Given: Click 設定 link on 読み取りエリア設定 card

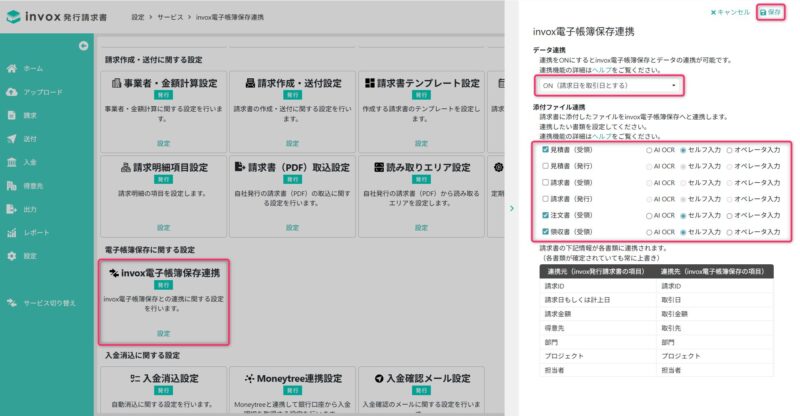Looking at the screenshot, I should point(421,228).
